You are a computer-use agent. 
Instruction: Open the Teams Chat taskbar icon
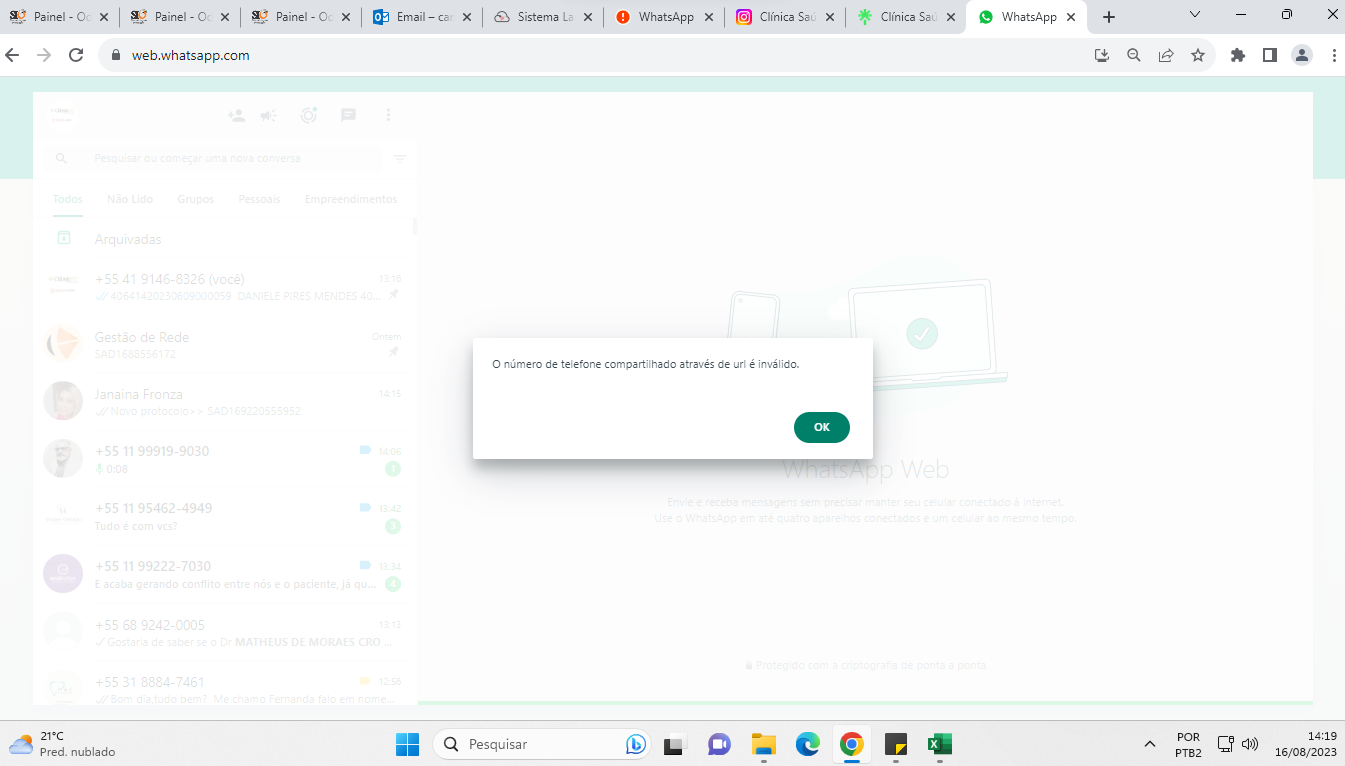coord(719,744)
